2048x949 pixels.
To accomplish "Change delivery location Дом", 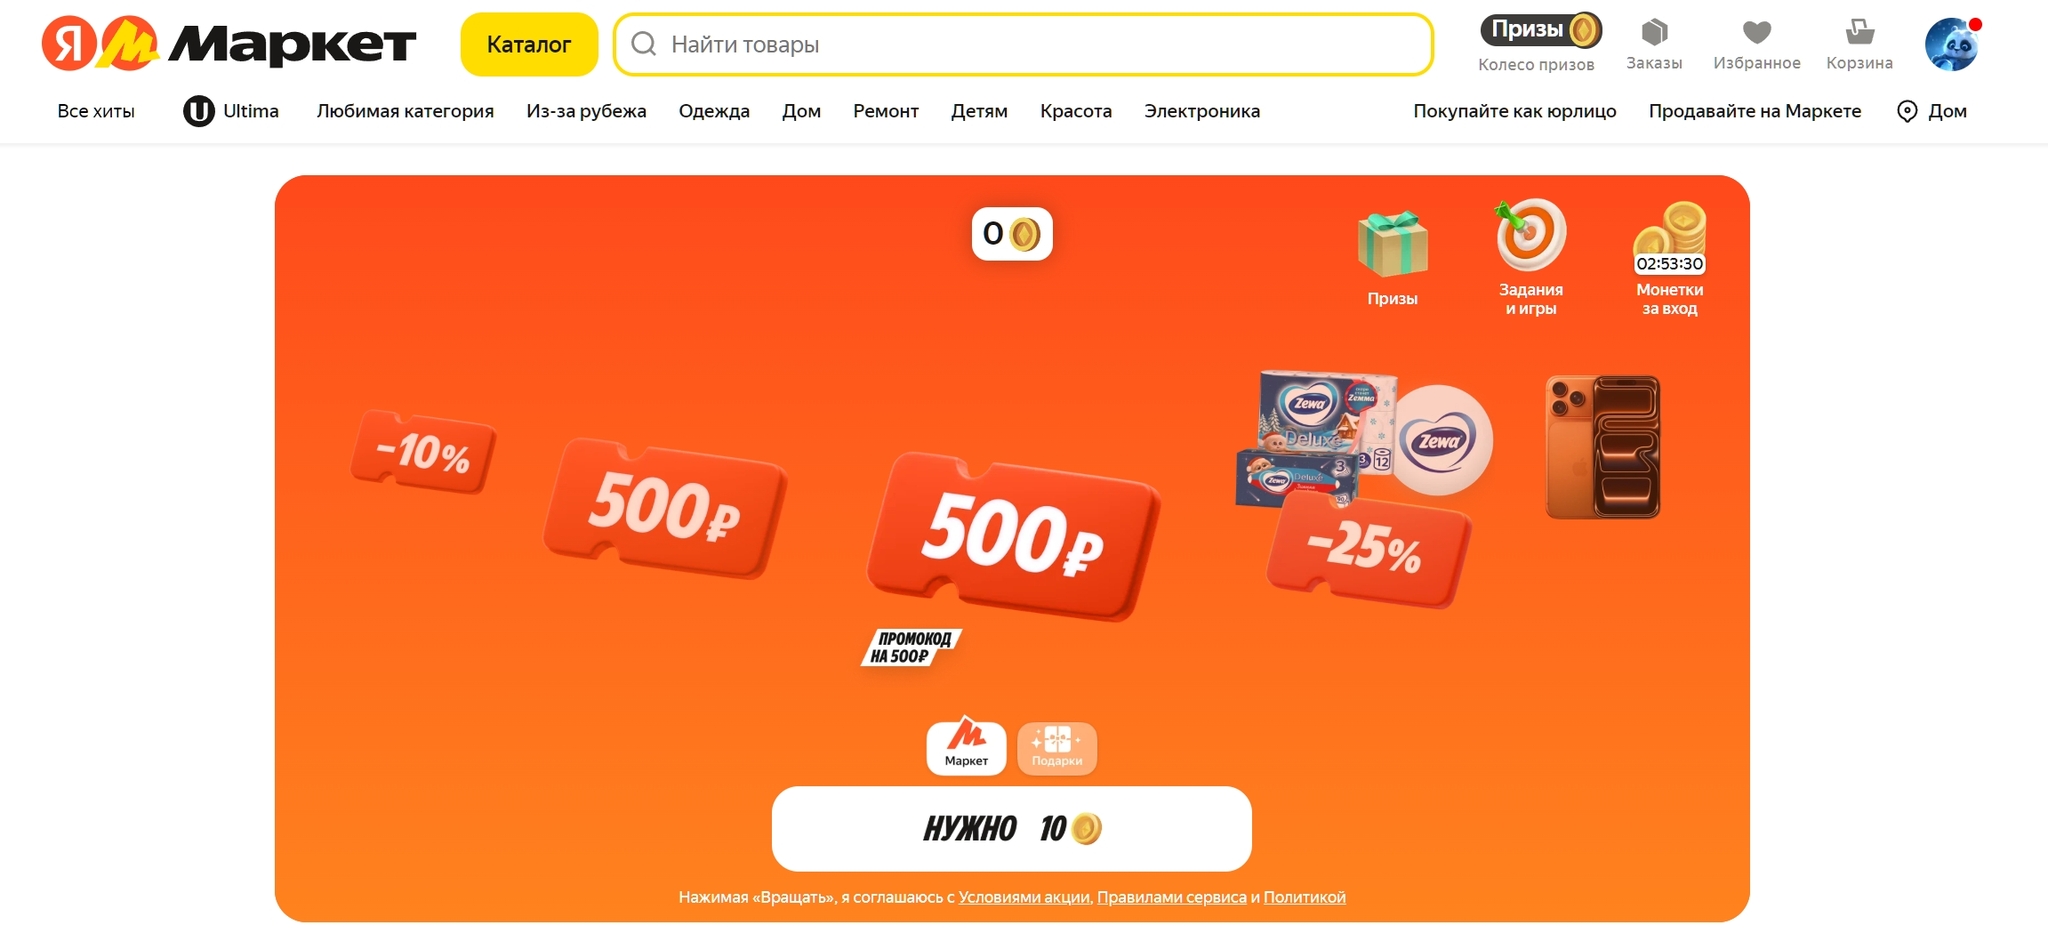I will [1932, 111].
